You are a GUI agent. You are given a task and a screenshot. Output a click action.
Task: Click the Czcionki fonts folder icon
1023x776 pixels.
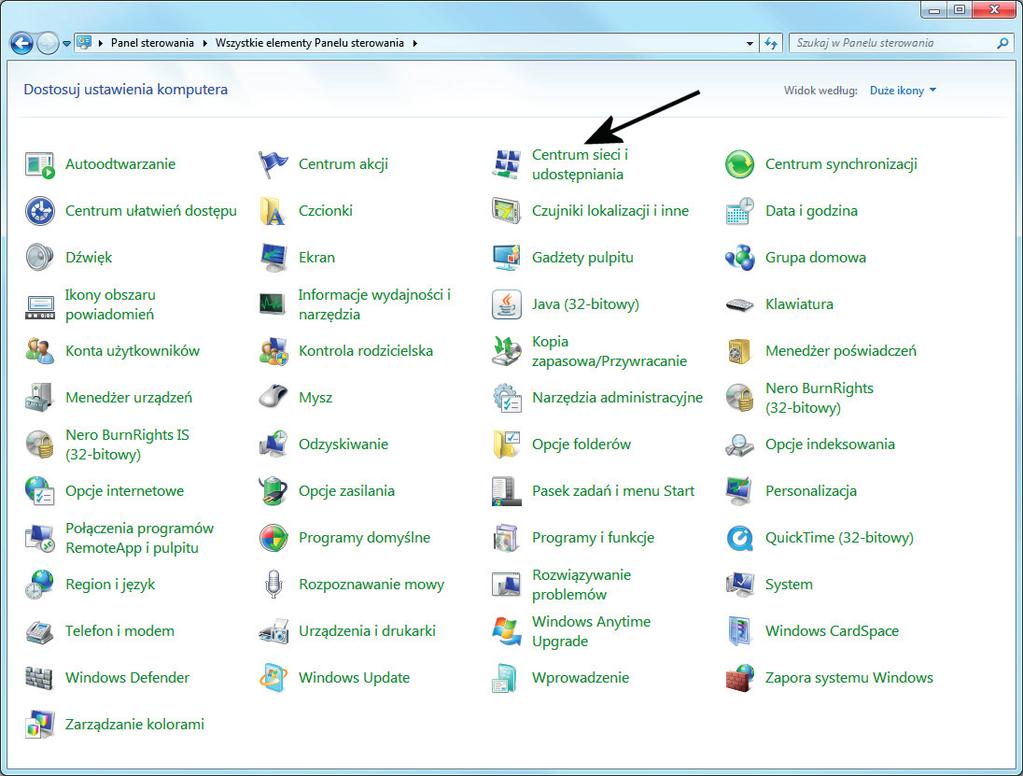click(x=273, y=211)
